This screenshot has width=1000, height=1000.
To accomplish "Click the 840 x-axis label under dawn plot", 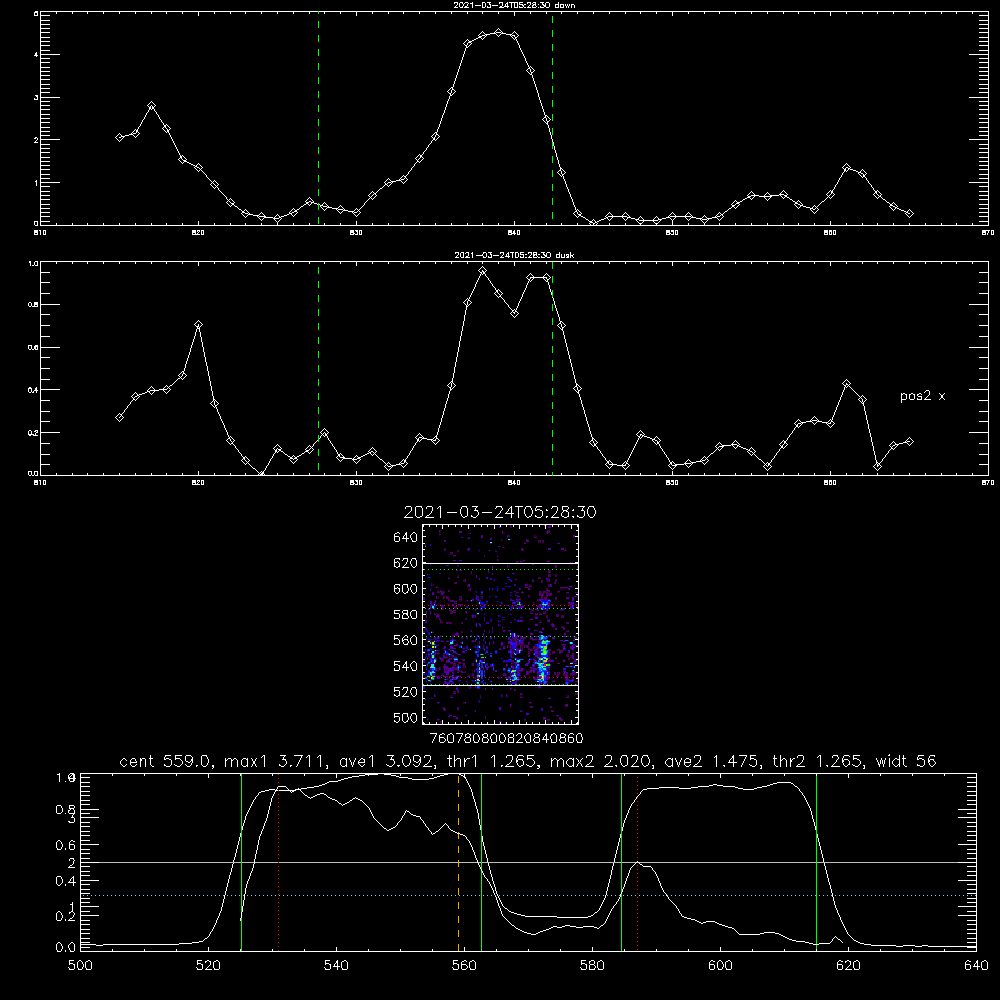I will [514, 233].
